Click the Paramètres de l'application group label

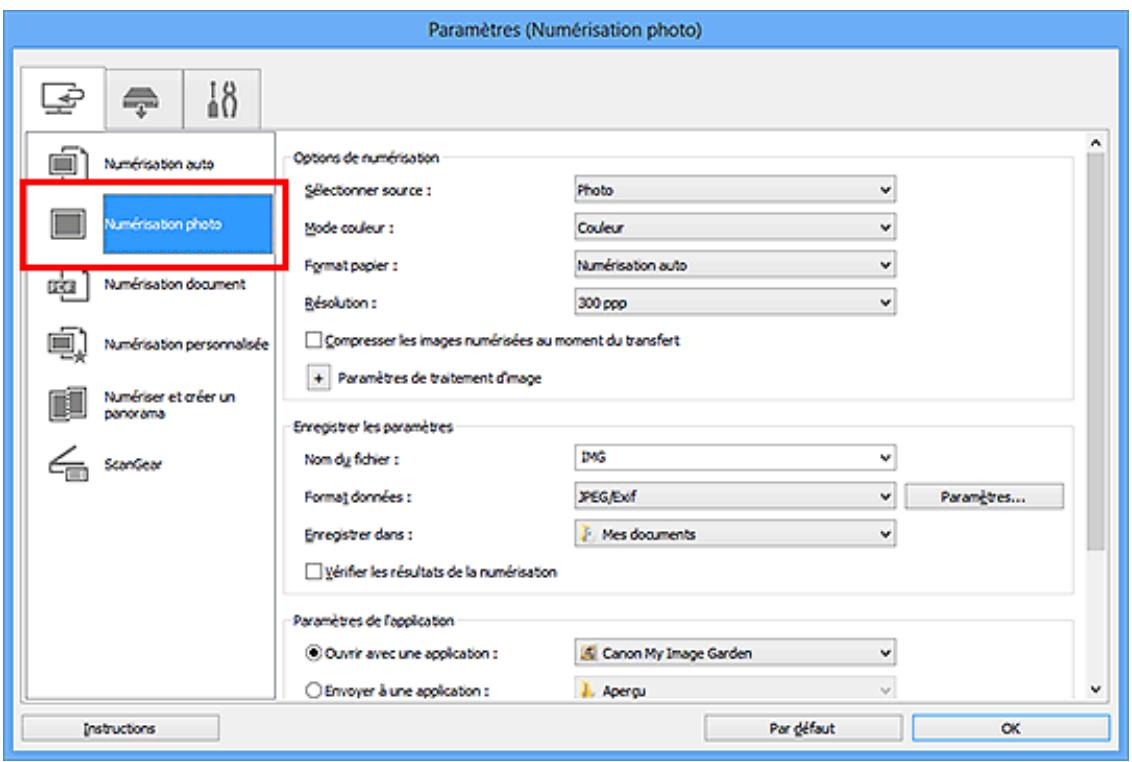(374, 620)
